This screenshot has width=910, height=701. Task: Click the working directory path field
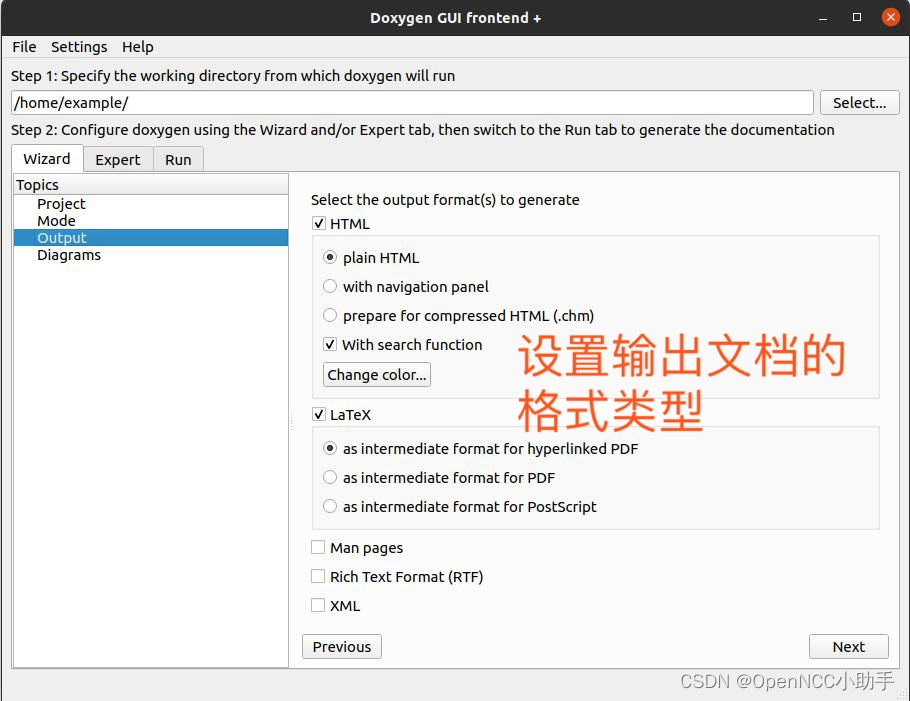412,103
